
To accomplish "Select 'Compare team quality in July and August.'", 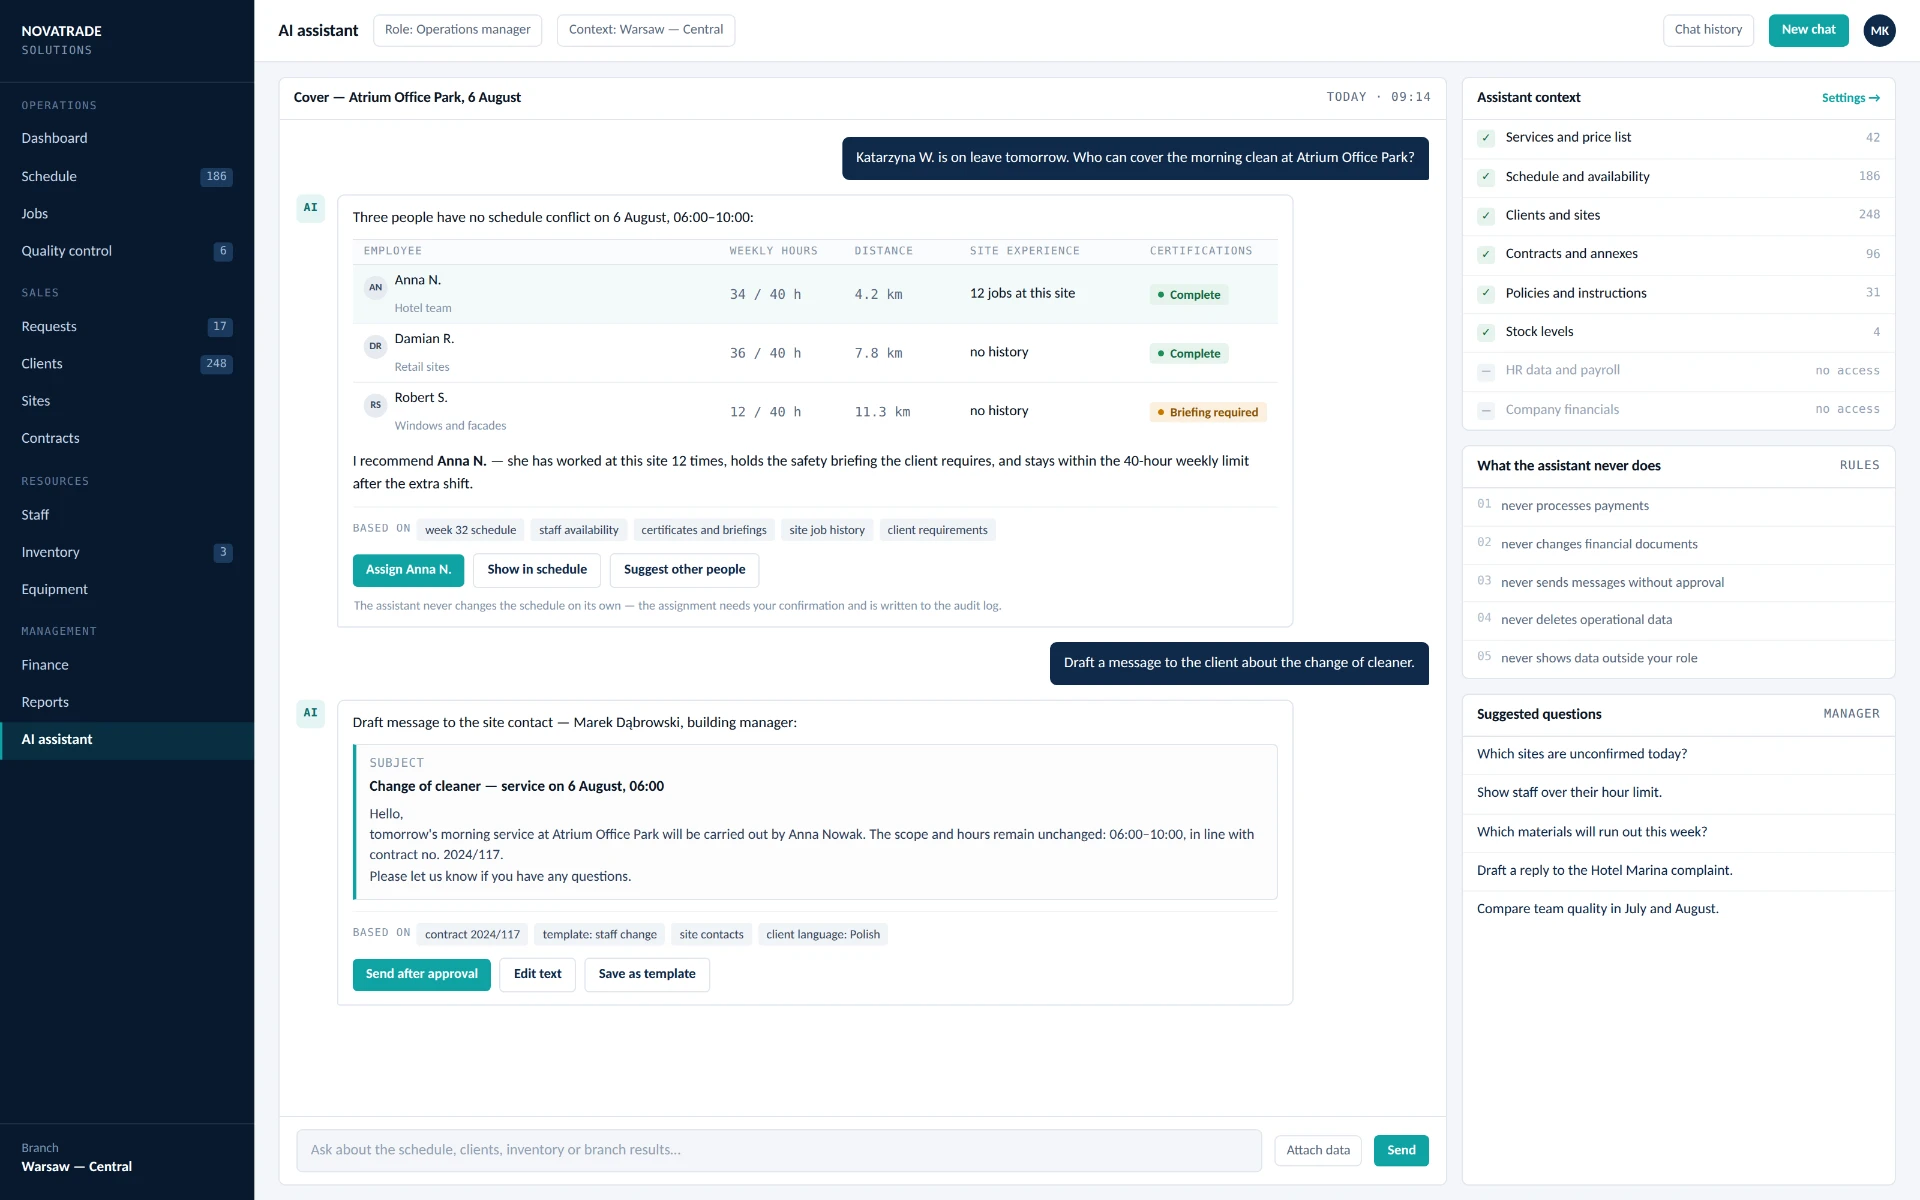I will click(x=1678, y=909).
